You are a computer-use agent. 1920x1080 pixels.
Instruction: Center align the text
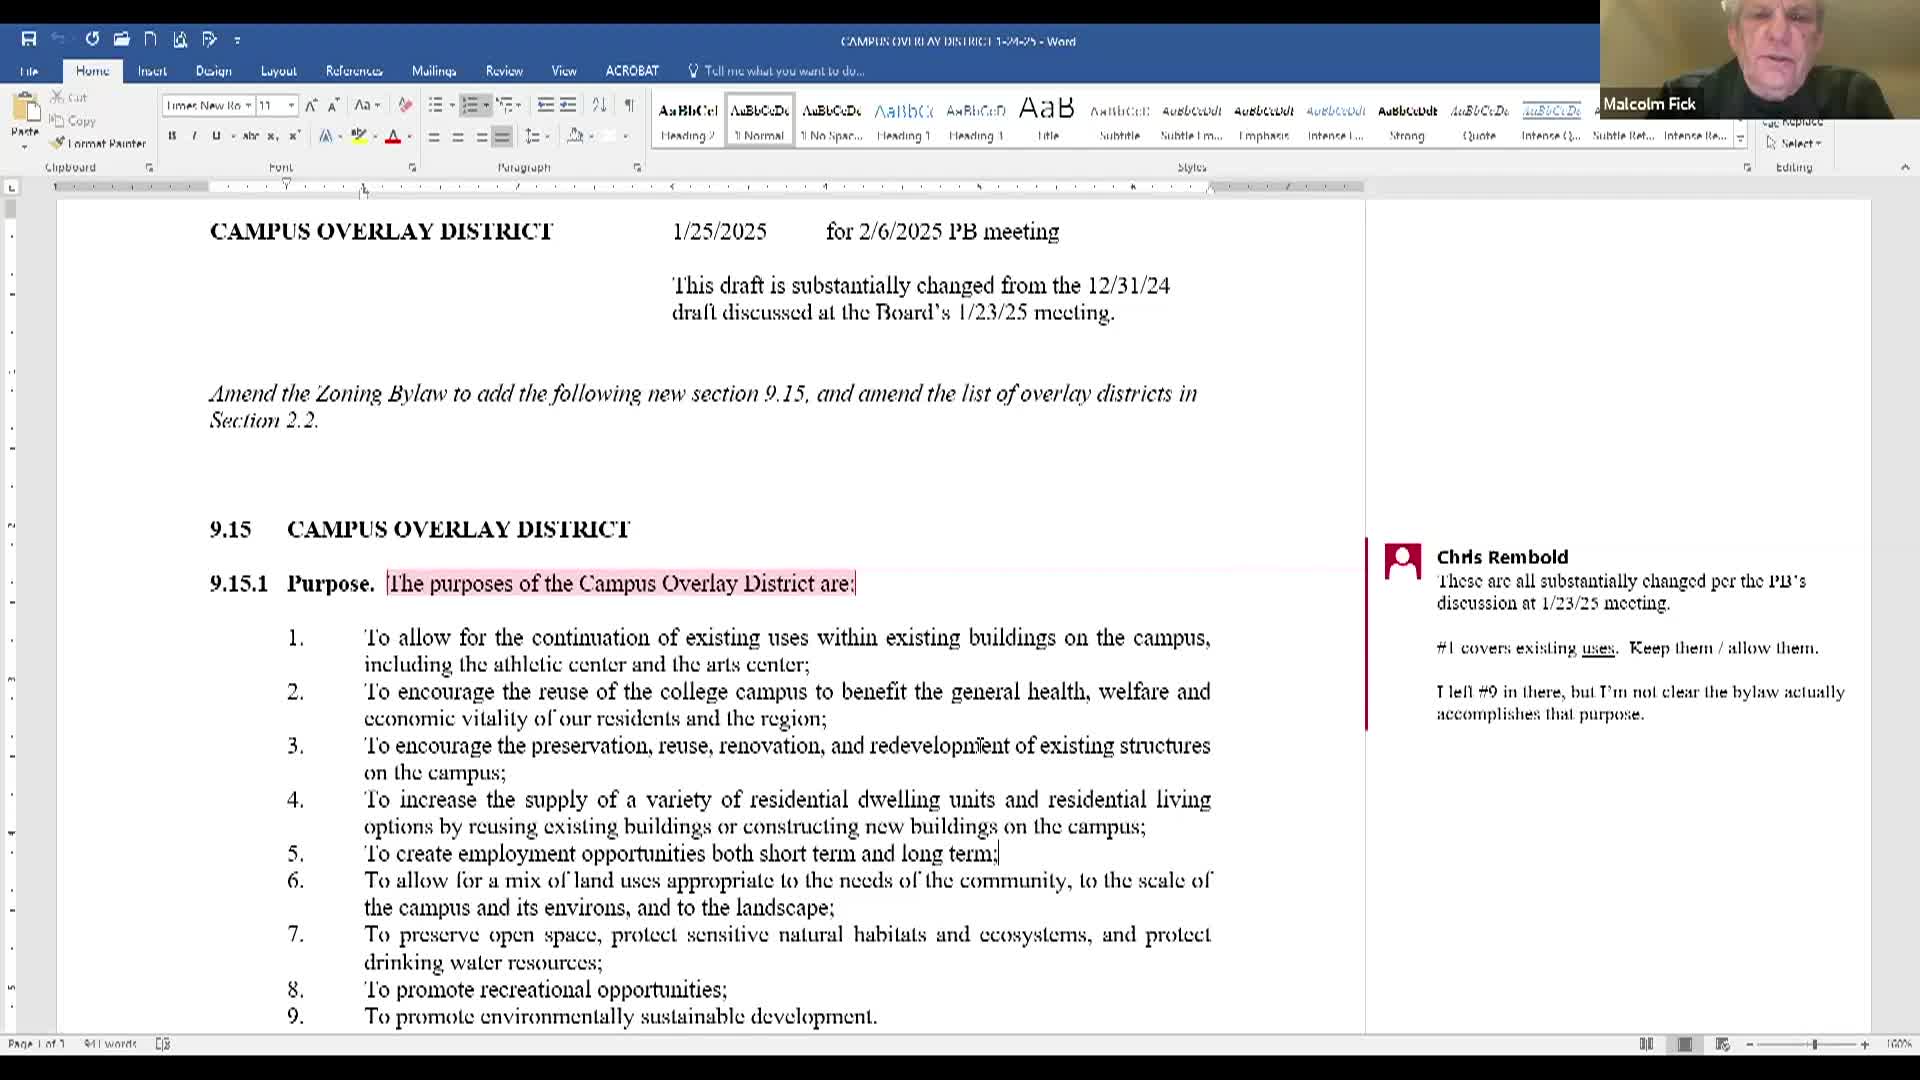pos(458,136)
